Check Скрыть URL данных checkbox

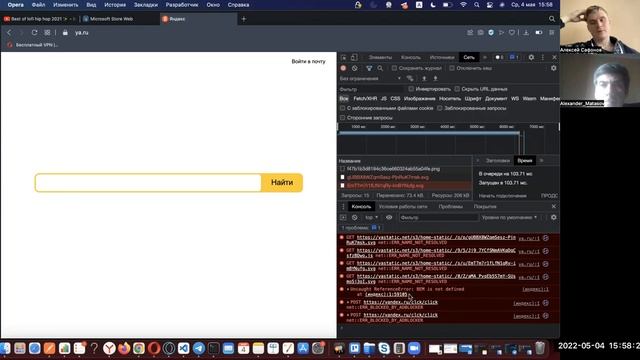coord(457,89)
